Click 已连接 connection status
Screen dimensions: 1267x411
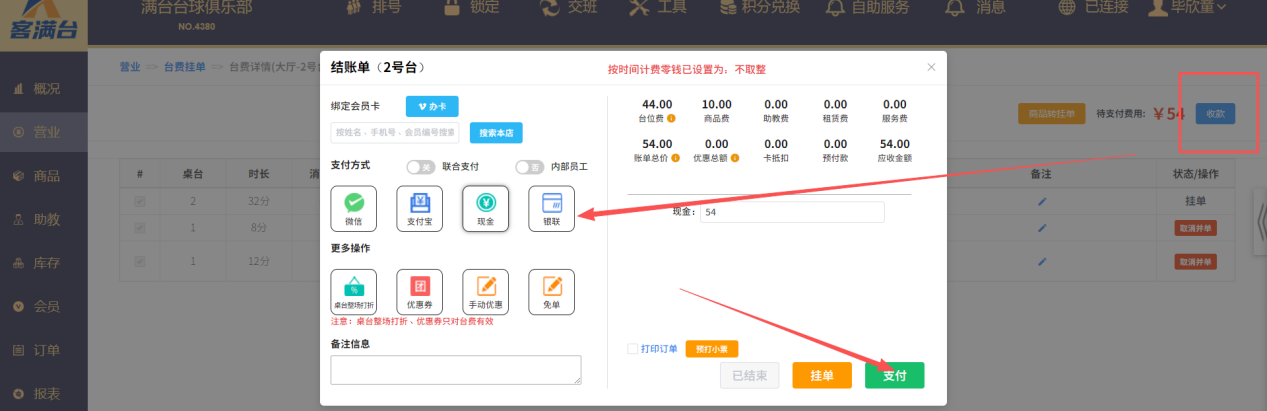[x=1093, y=8]
